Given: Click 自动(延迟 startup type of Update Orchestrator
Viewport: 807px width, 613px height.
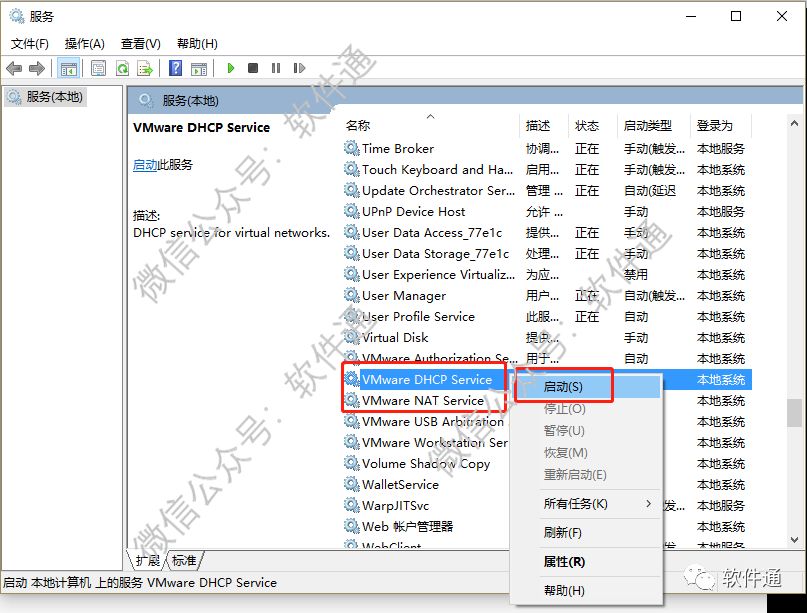Looking at the screenshot, I should [x=650, y=191].
